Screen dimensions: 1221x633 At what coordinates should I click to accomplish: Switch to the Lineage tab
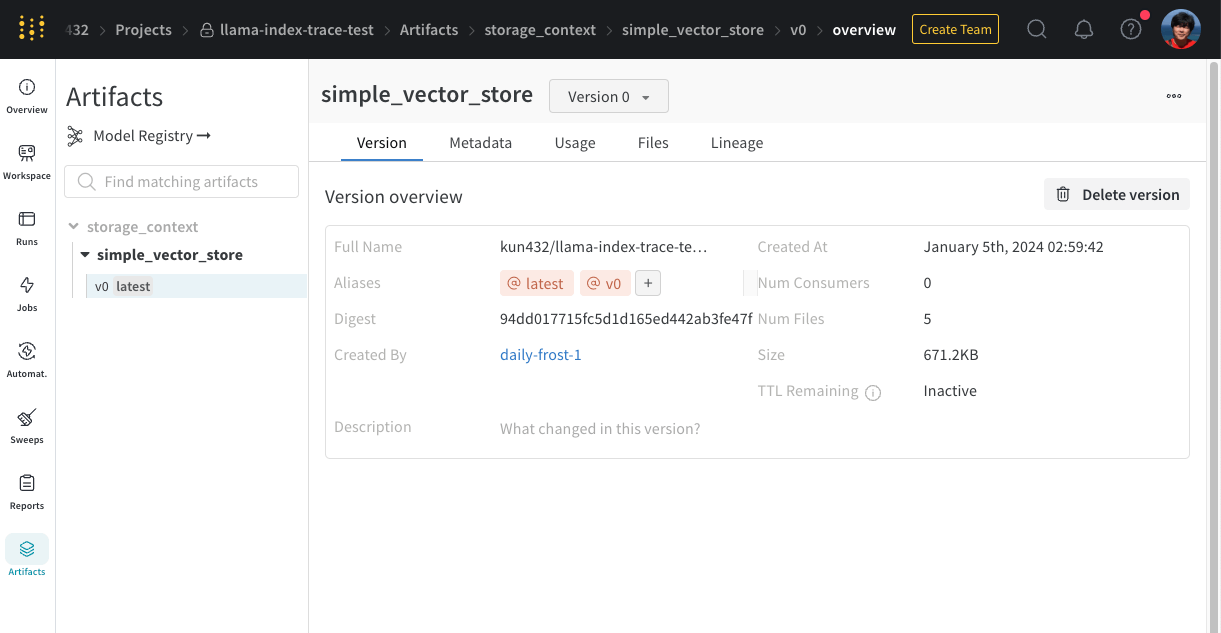click(737, 143)
